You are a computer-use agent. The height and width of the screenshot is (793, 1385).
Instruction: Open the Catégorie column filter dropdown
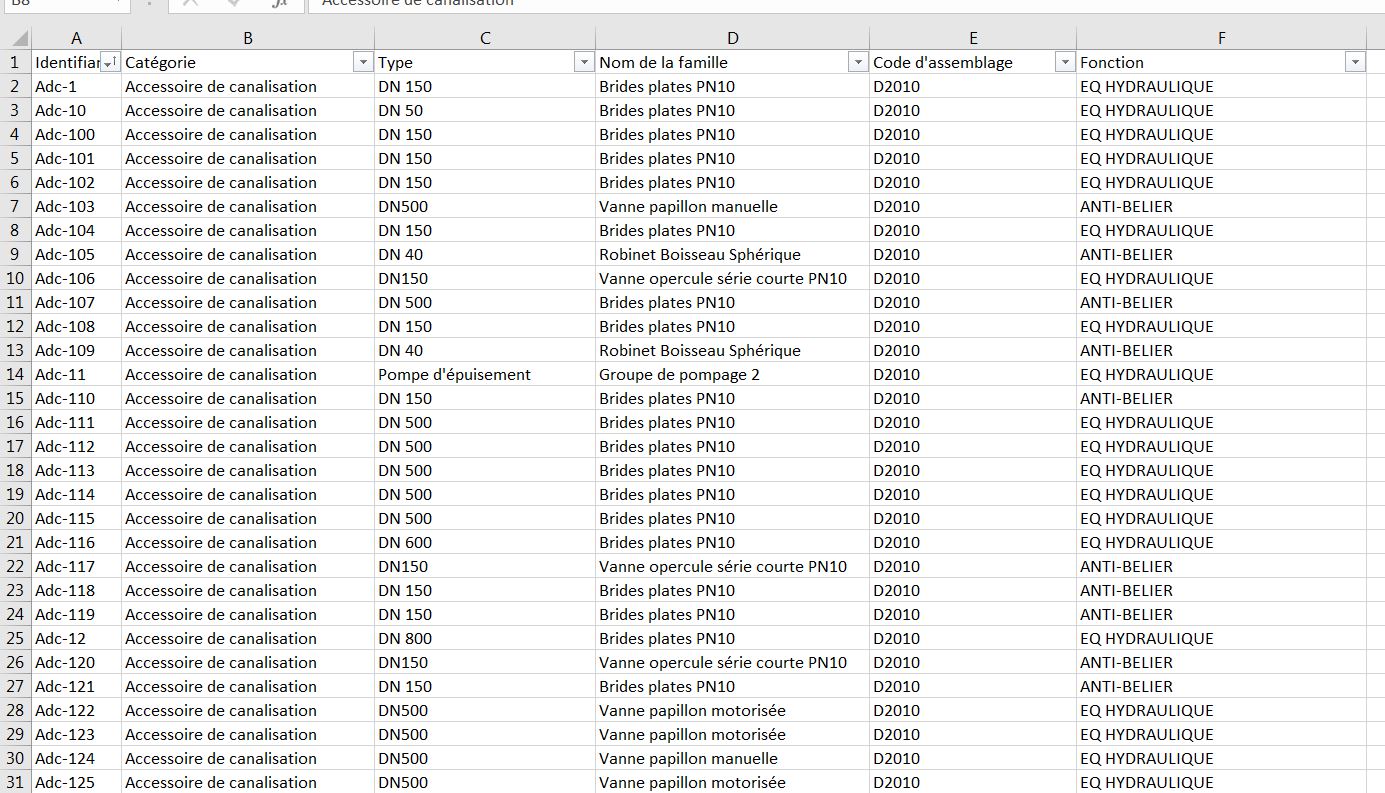(363, 63)
